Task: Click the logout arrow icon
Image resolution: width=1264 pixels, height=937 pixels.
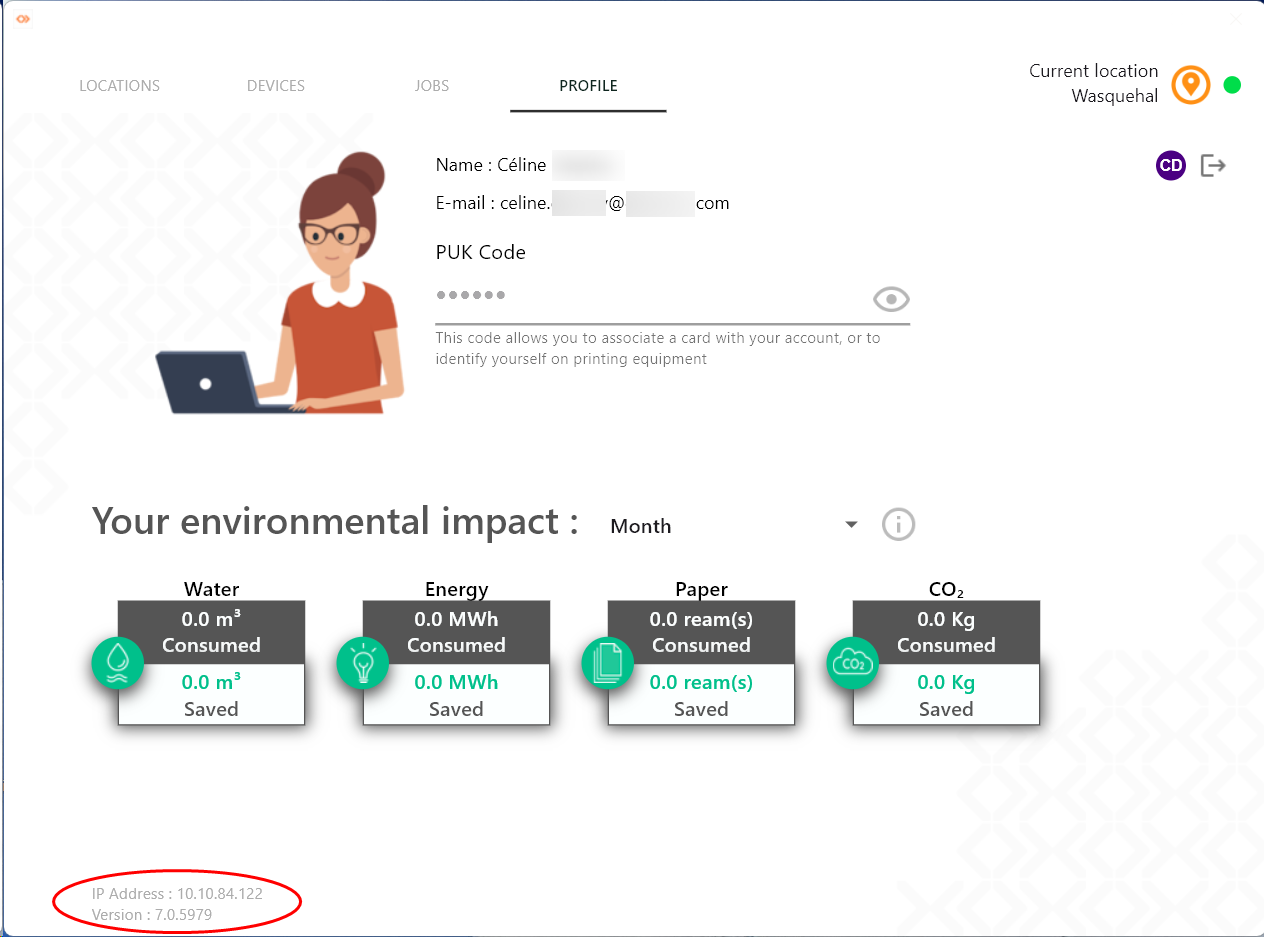Action: (1213, 166)
